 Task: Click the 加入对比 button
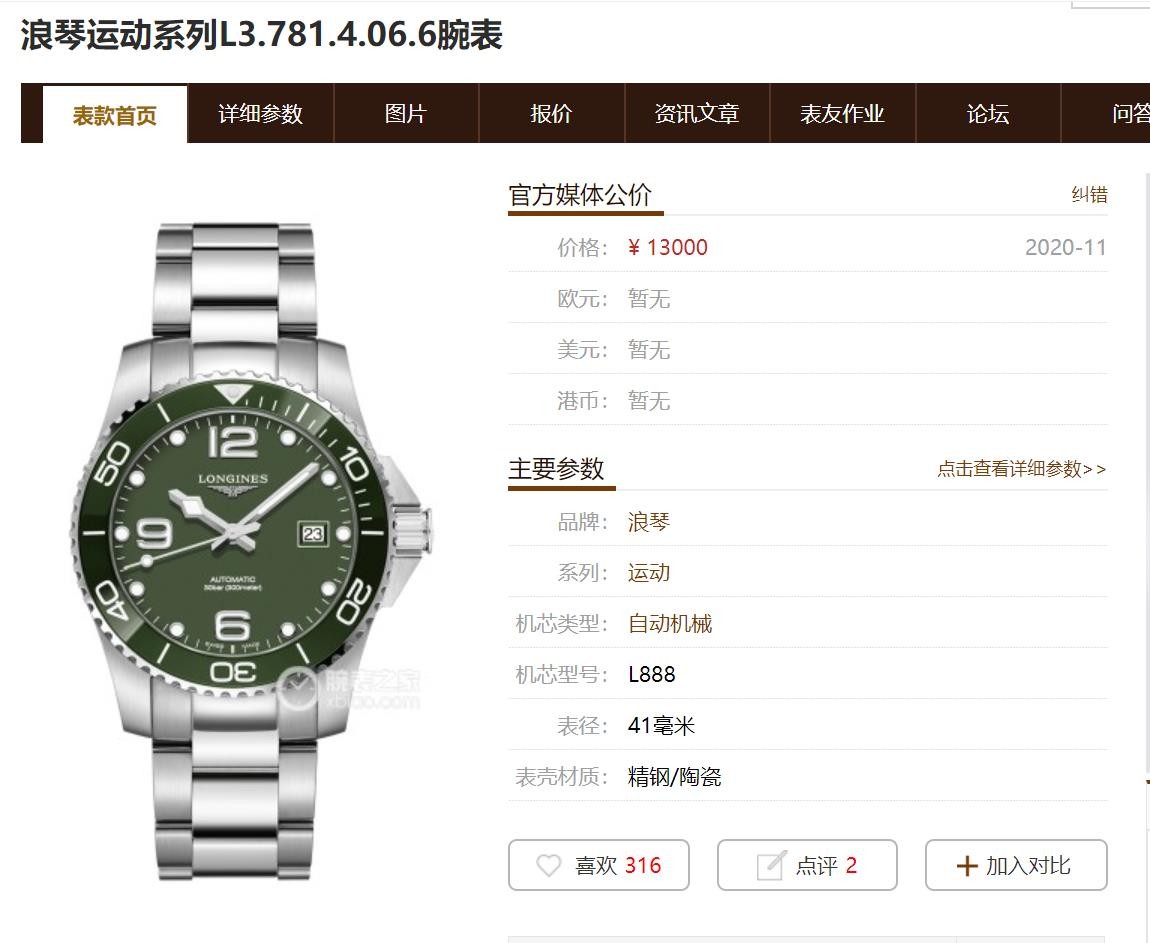(x=1016, y=865)
